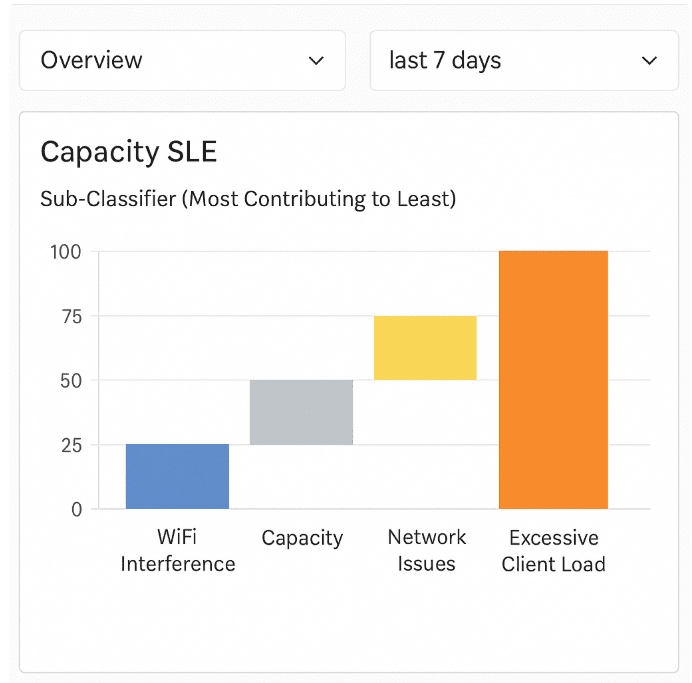Open the Overview dropdown

[181, 61]
